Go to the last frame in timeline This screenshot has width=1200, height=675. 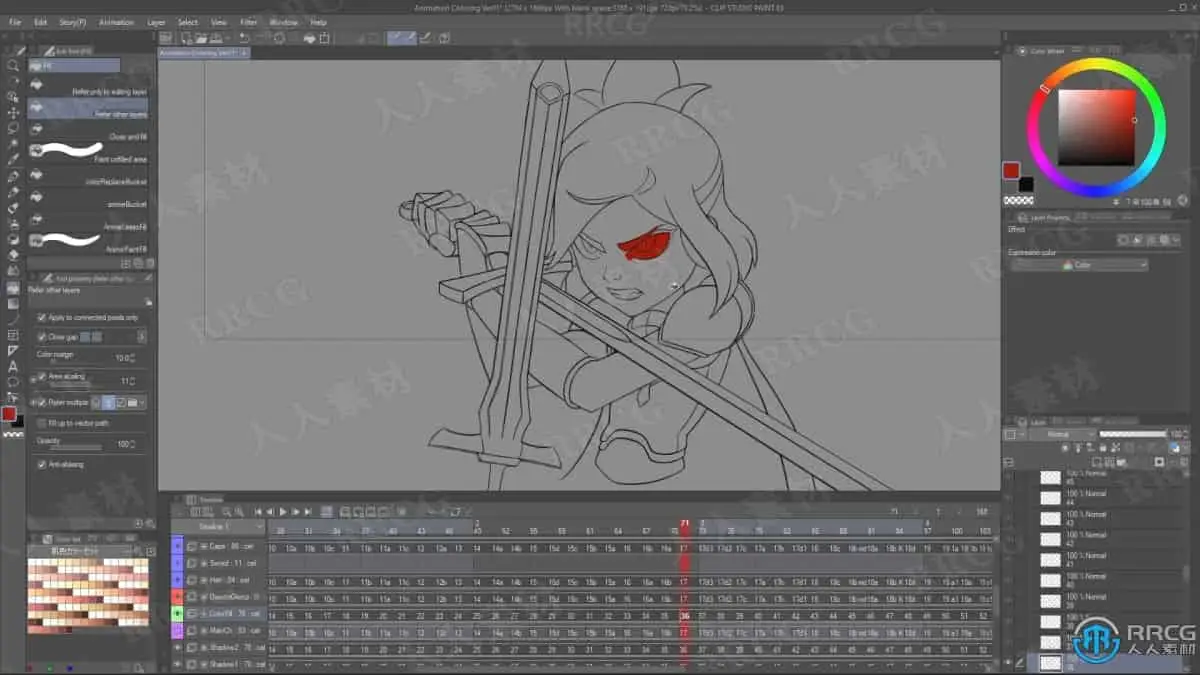308,511
